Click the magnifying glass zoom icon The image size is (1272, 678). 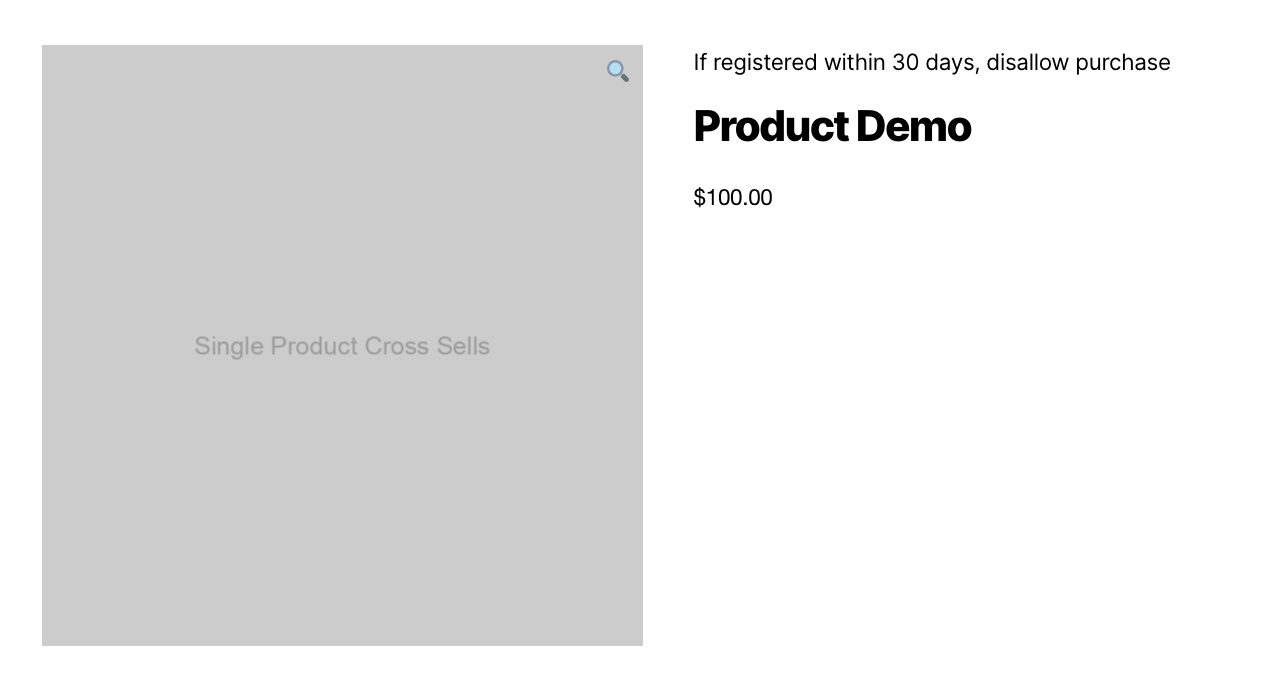coord(618,71)
